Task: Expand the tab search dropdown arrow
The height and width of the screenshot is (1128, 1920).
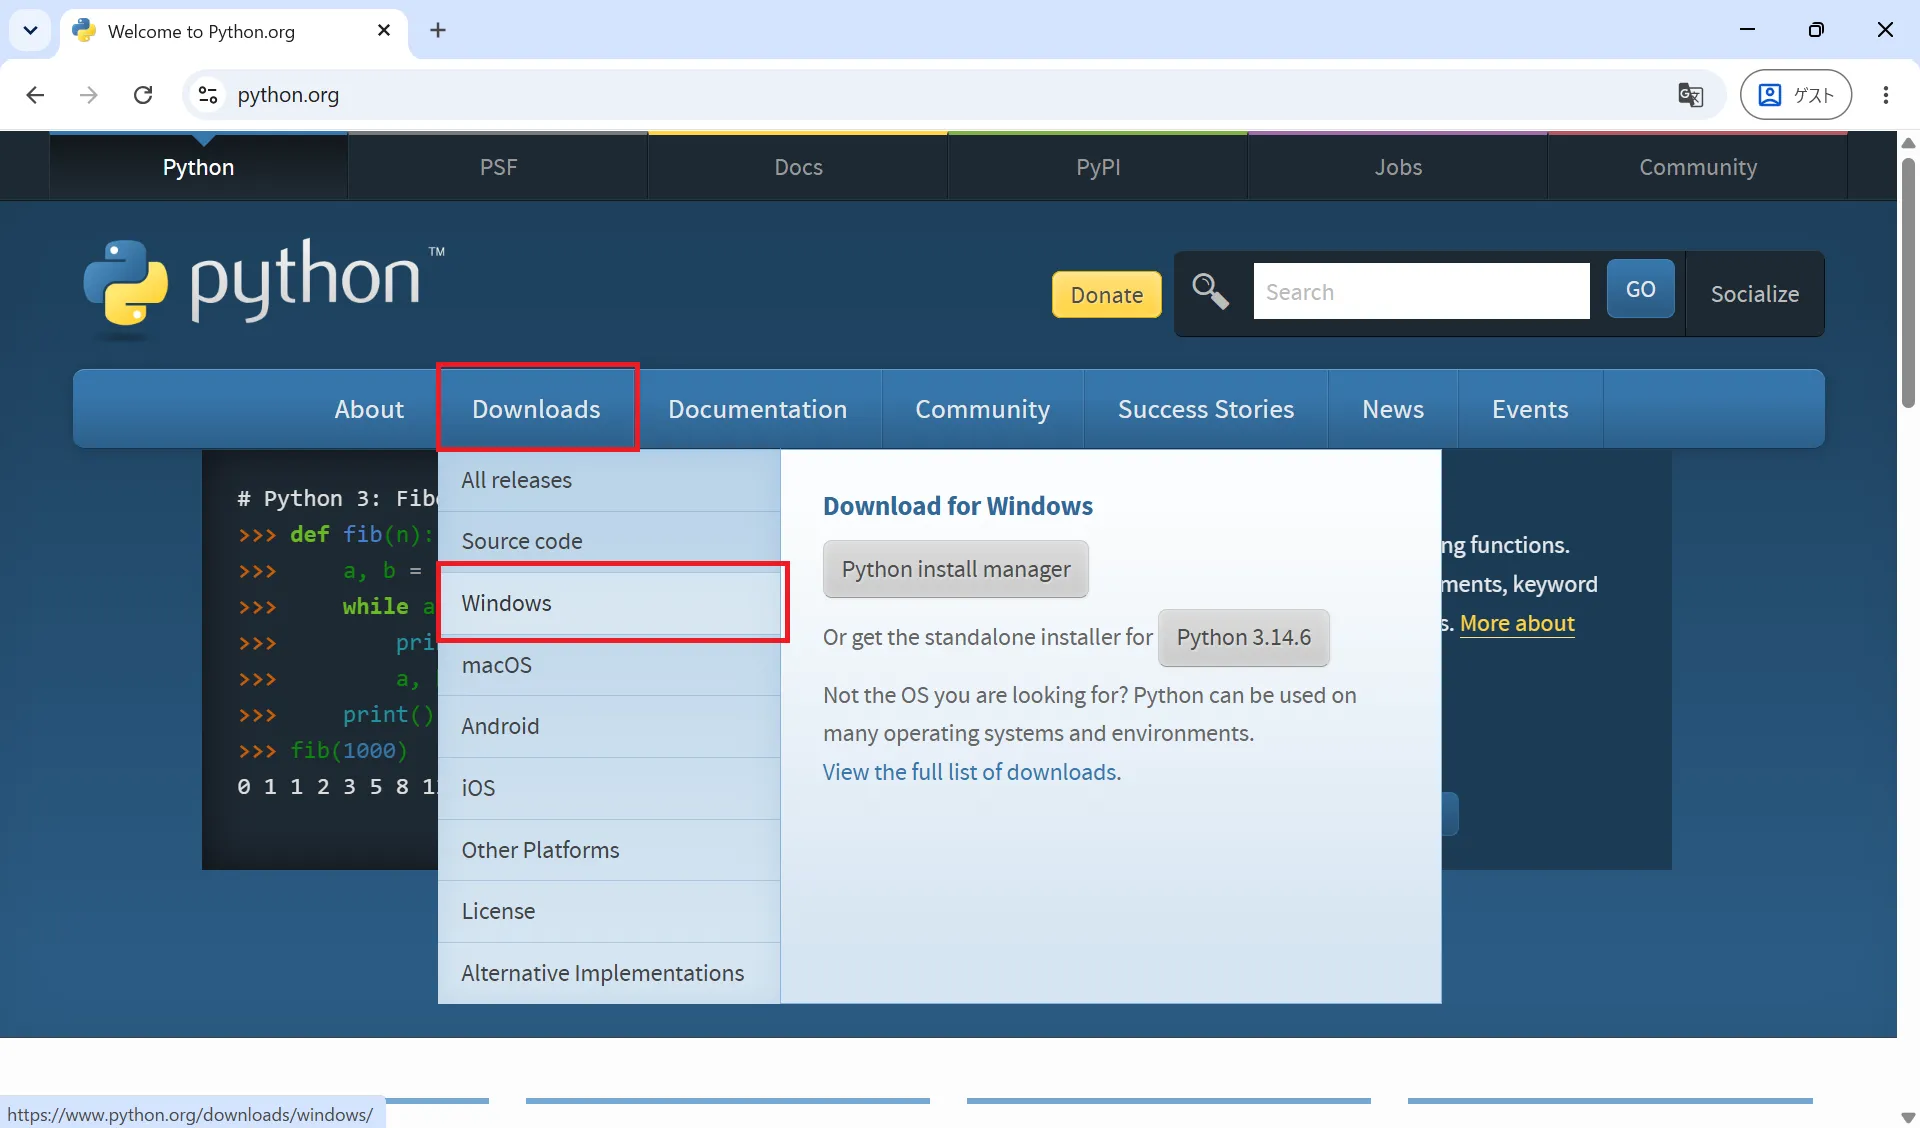Action: click(x=30, y=30)
